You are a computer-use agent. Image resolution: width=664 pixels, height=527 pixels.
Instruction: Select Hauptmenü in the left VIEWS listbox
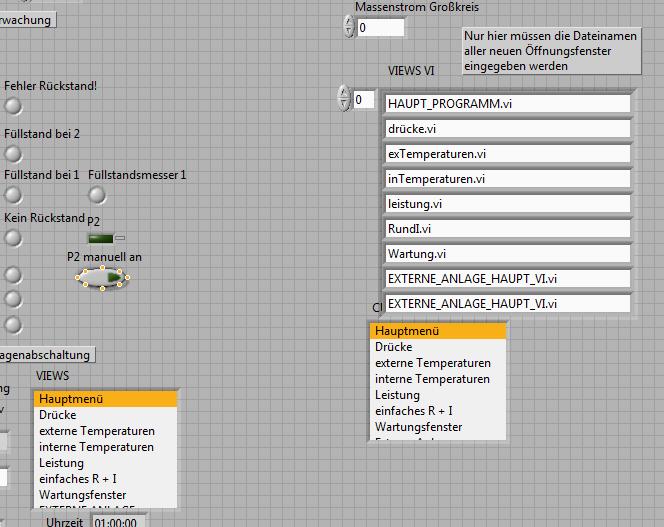pyautogui.click(x=105, y=399)
